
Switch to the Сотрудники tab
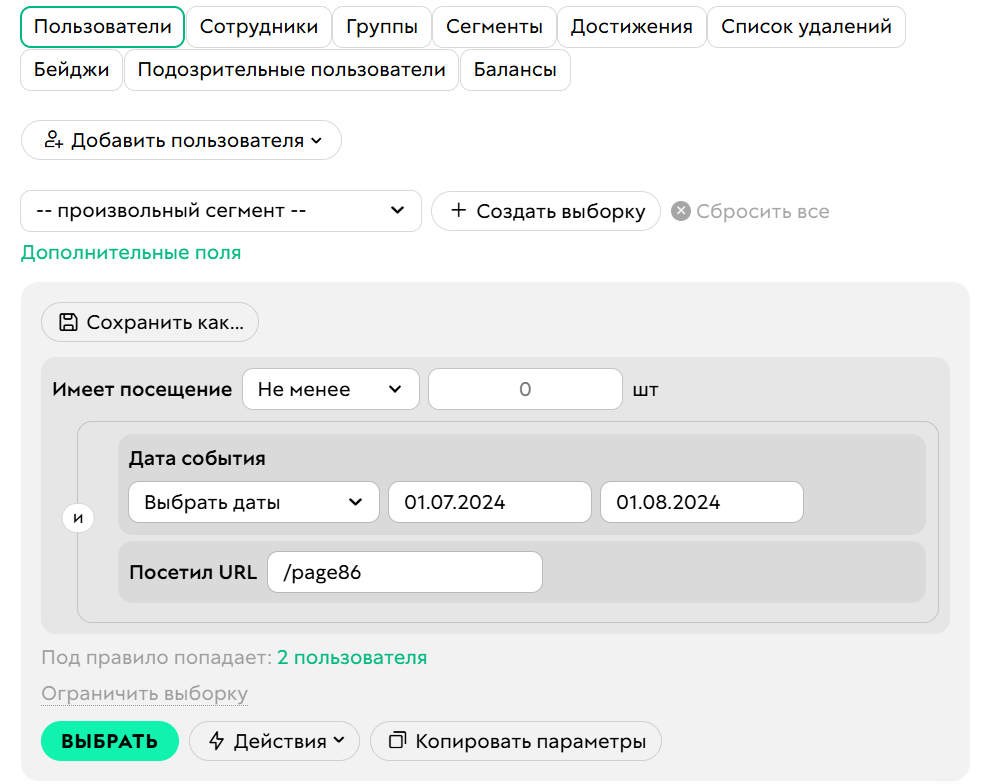[259, 27]
